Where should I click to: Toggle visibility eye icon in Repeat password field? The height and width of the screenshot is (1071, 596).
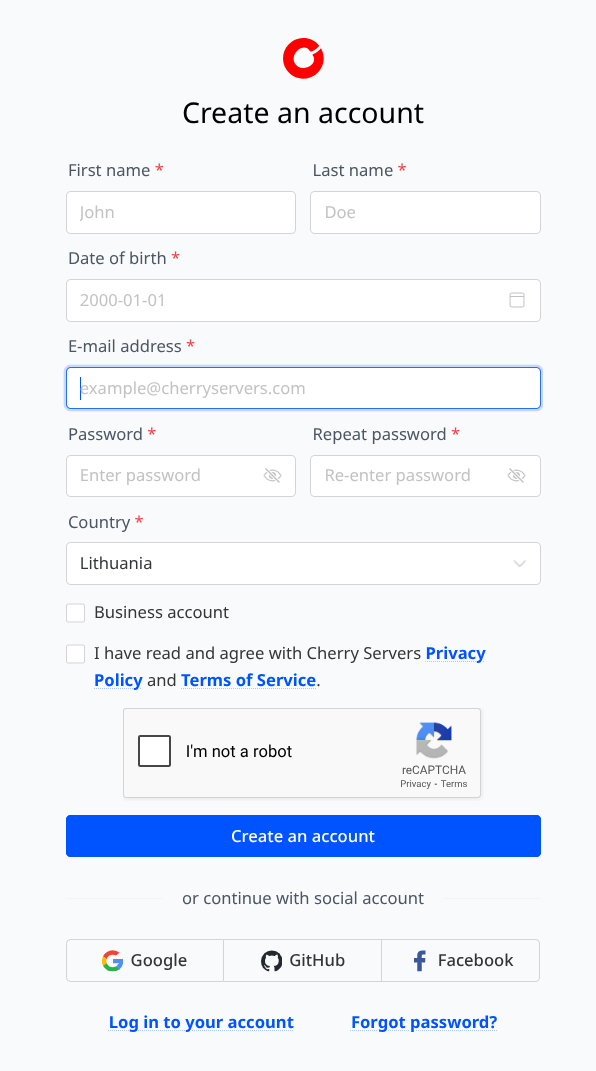click(x=517, y=475)
